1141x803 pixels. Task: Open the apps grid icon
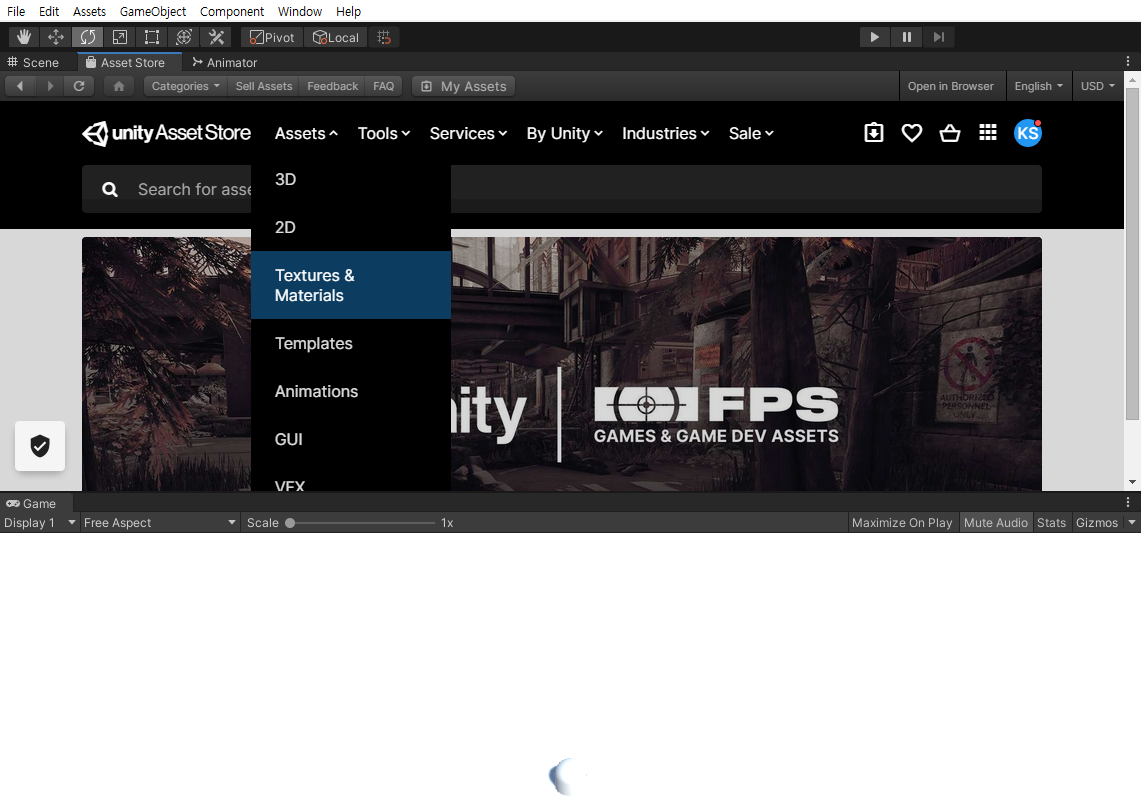987,132
